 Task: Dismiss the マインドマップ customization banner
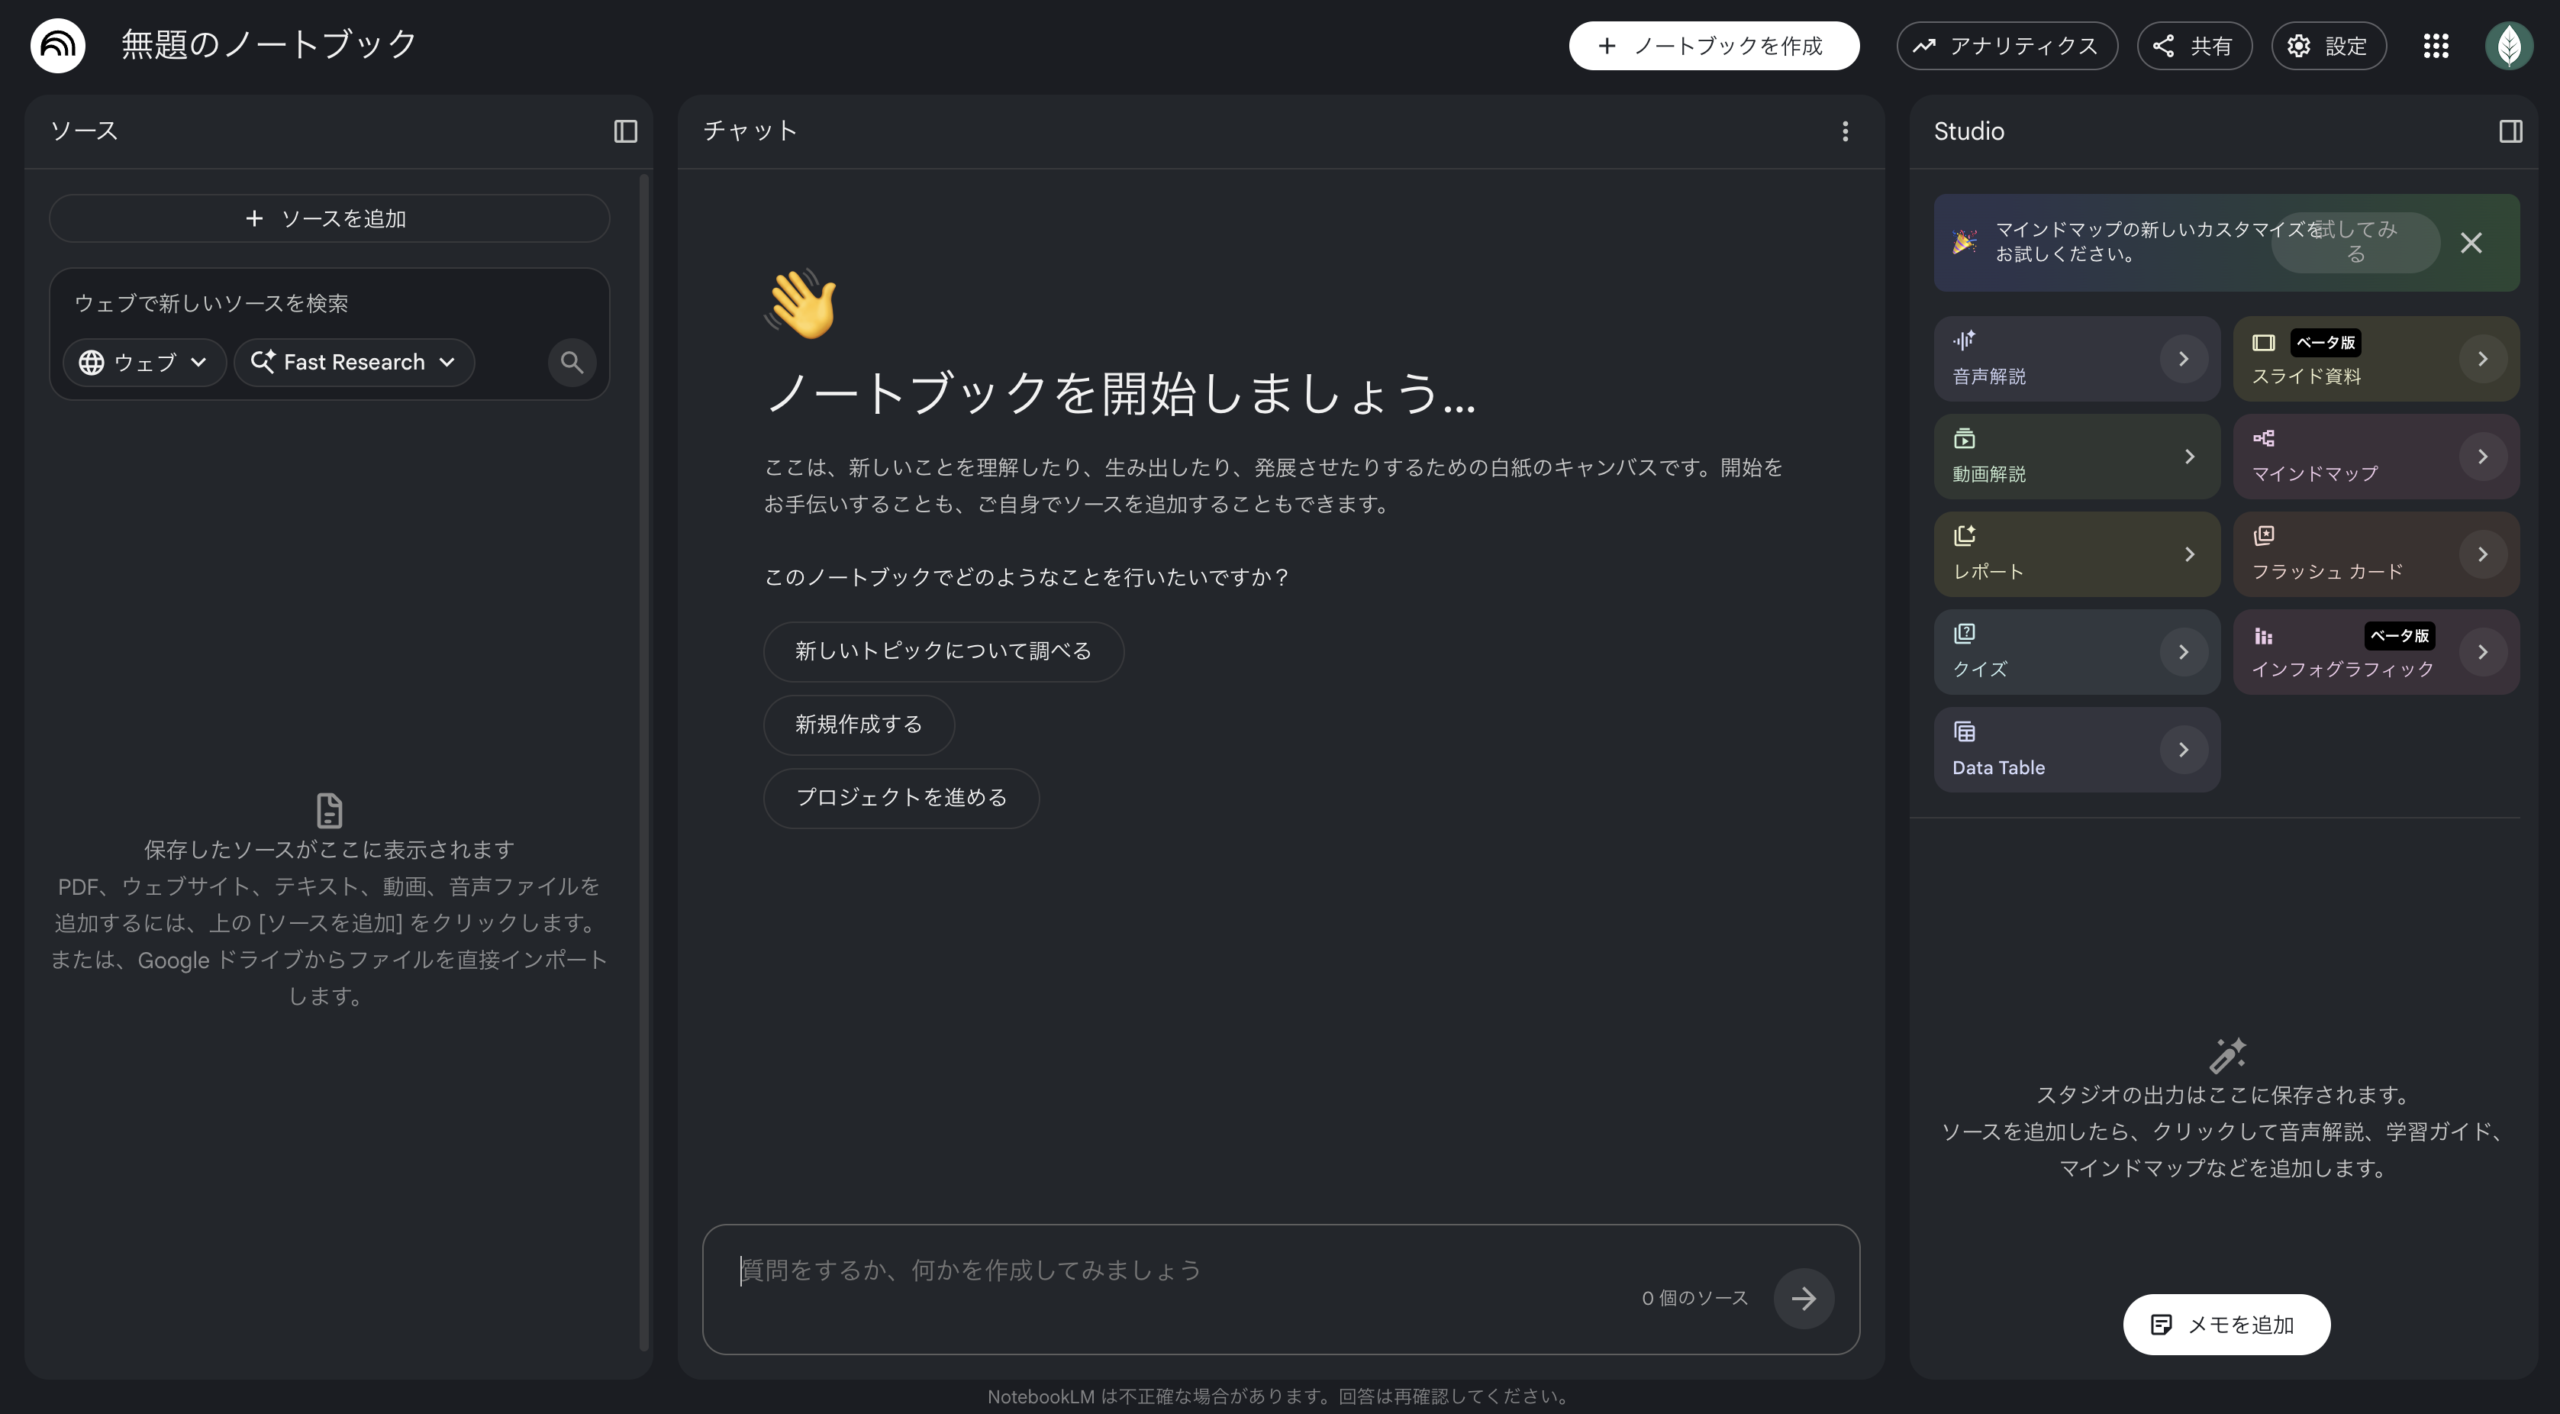pyautogui.click(x=2471, y=242)
